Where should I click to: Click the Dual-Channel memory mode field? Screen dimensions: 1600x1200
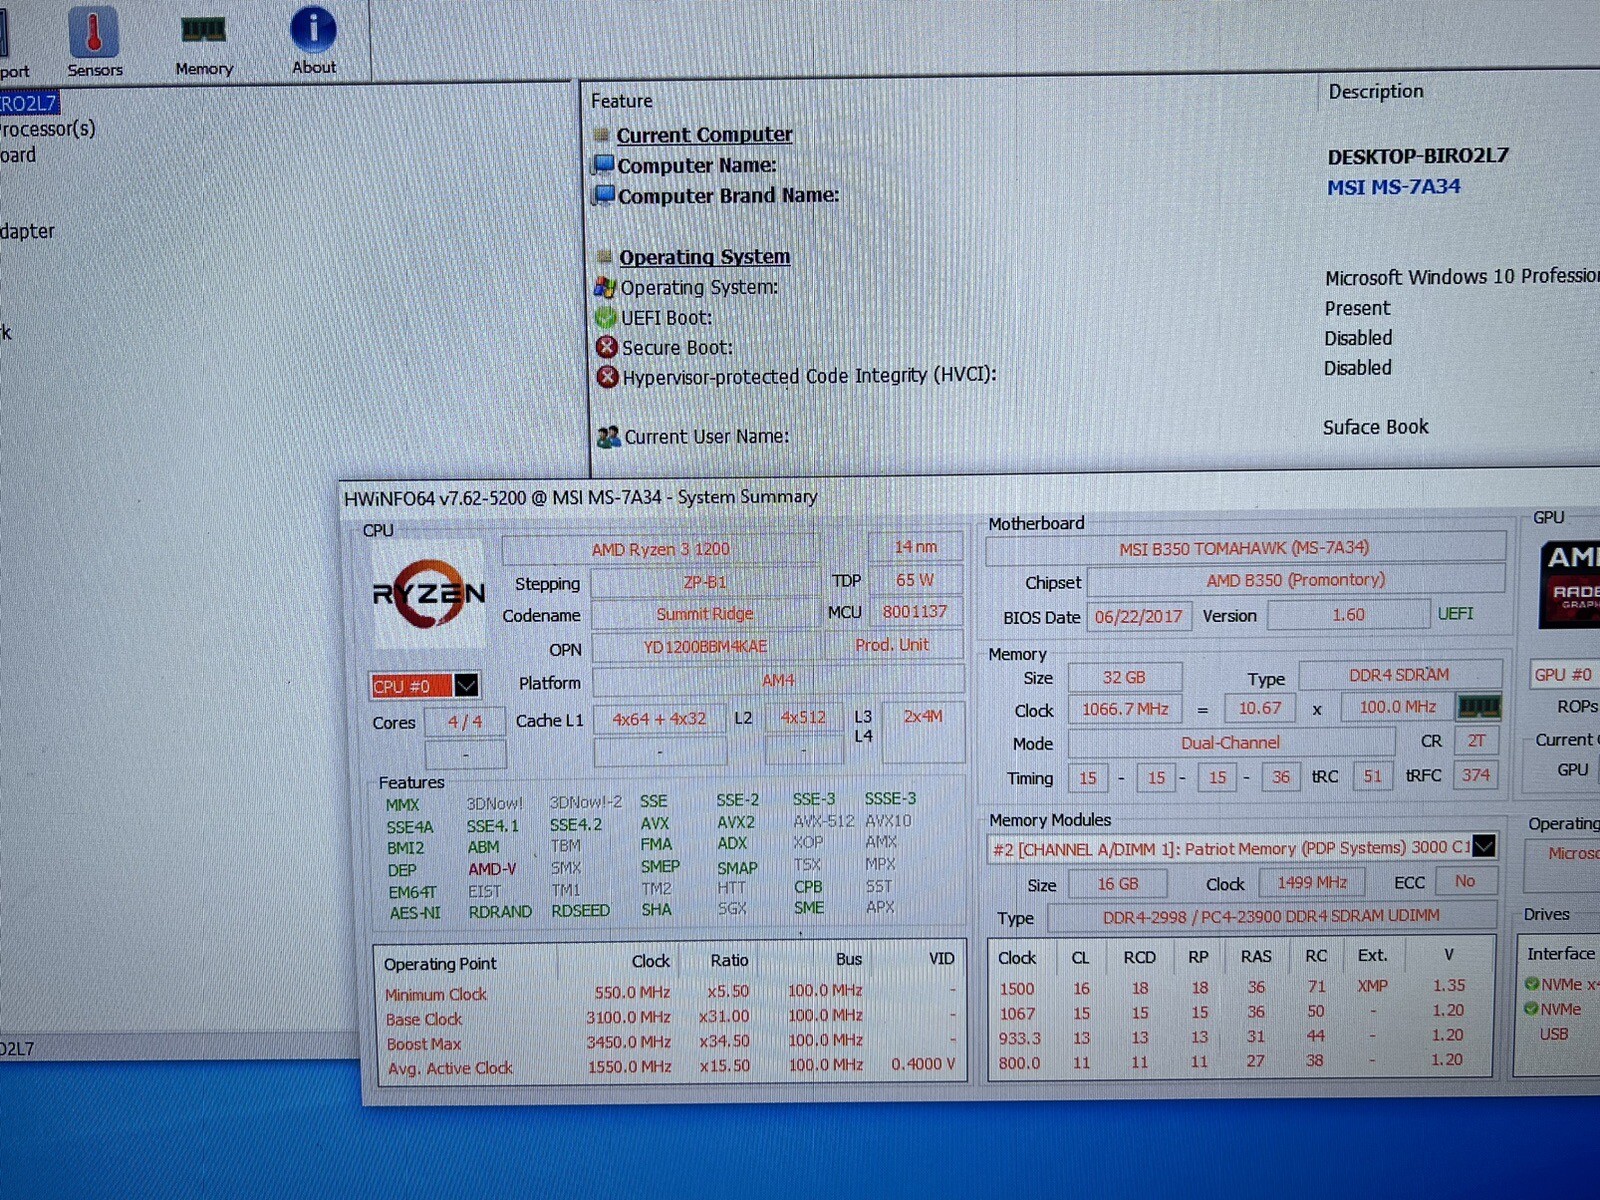[1230, 743]
